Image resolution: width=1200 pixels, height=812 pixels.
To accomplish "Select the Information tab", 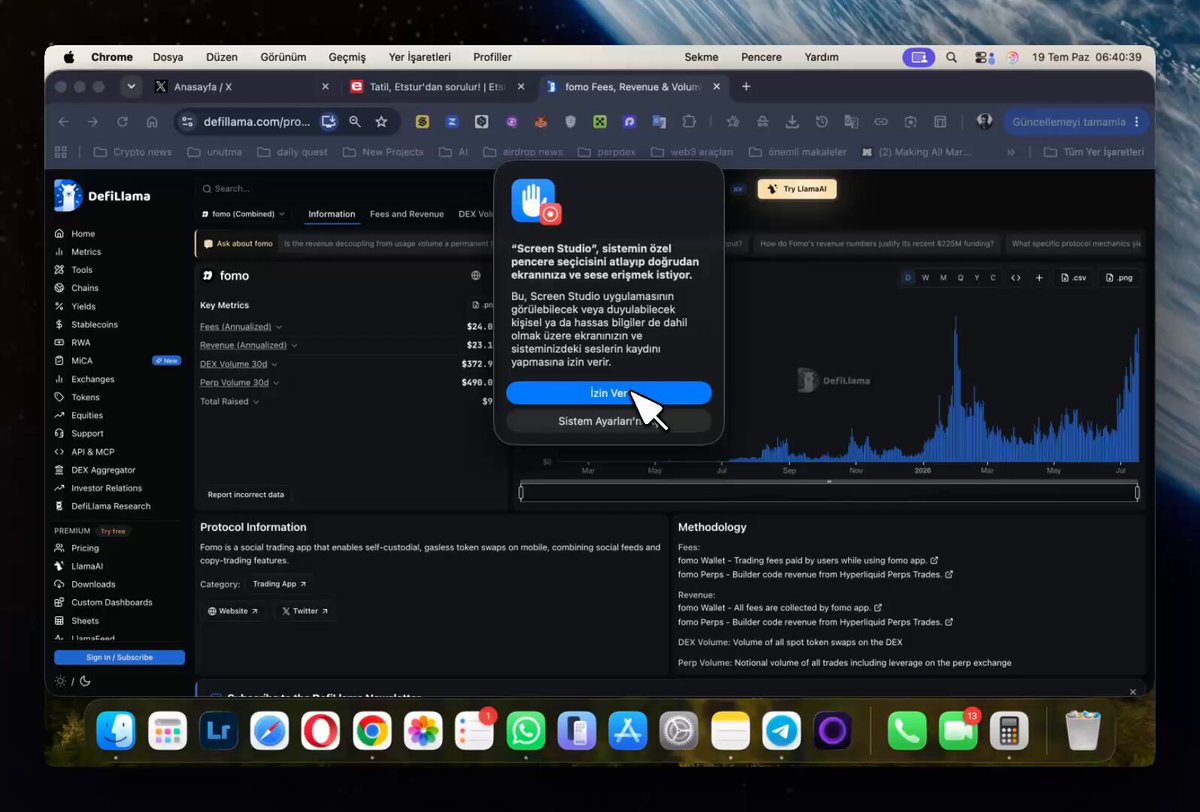I will [x=332, y=214].
